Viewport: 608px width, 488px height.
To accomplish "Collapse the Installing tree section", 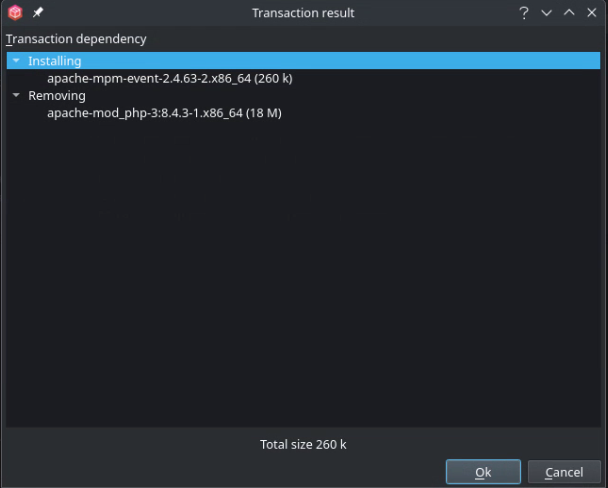I will tap(16, 60).
